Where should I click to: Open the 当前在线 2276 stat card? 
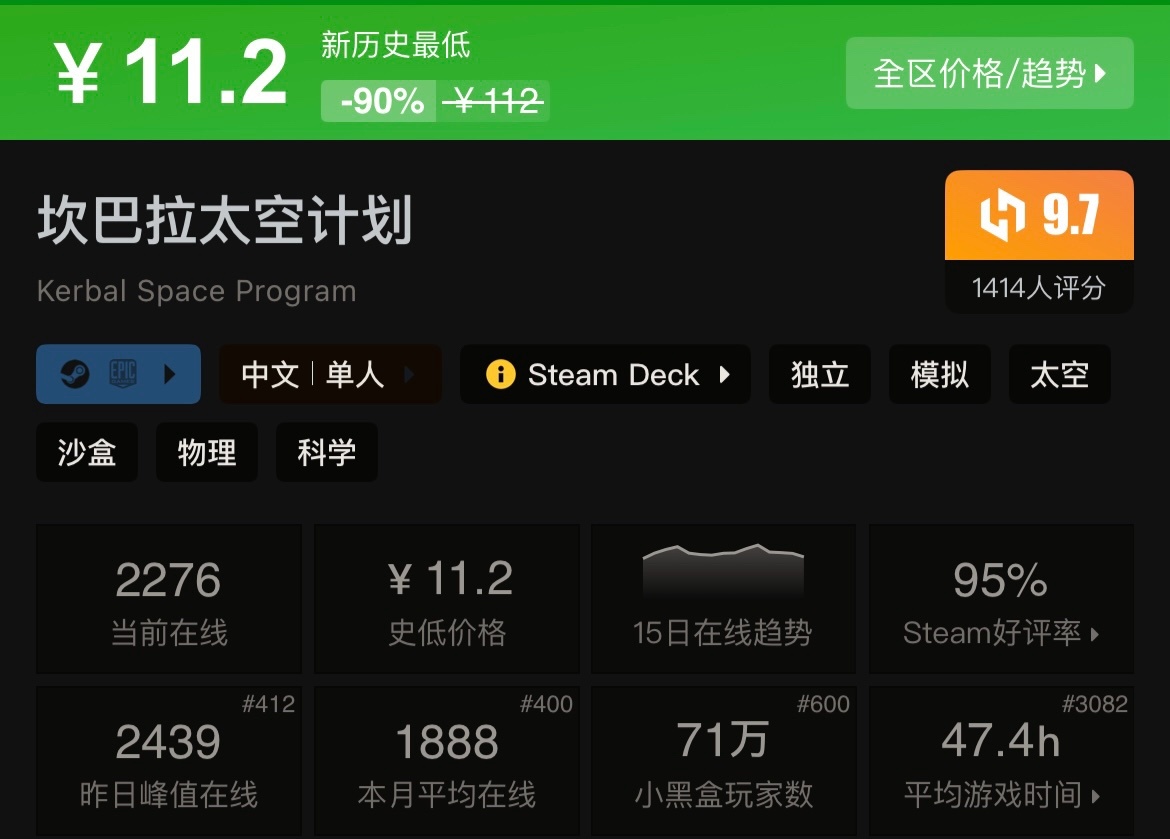coord(169,599)
